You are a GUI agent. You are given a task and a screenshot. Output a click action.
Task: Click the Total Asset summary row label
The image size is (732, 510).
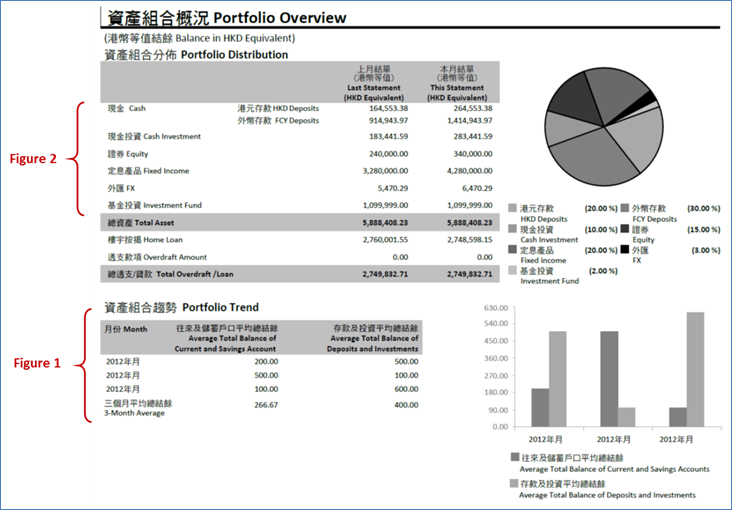coord(146,223)
